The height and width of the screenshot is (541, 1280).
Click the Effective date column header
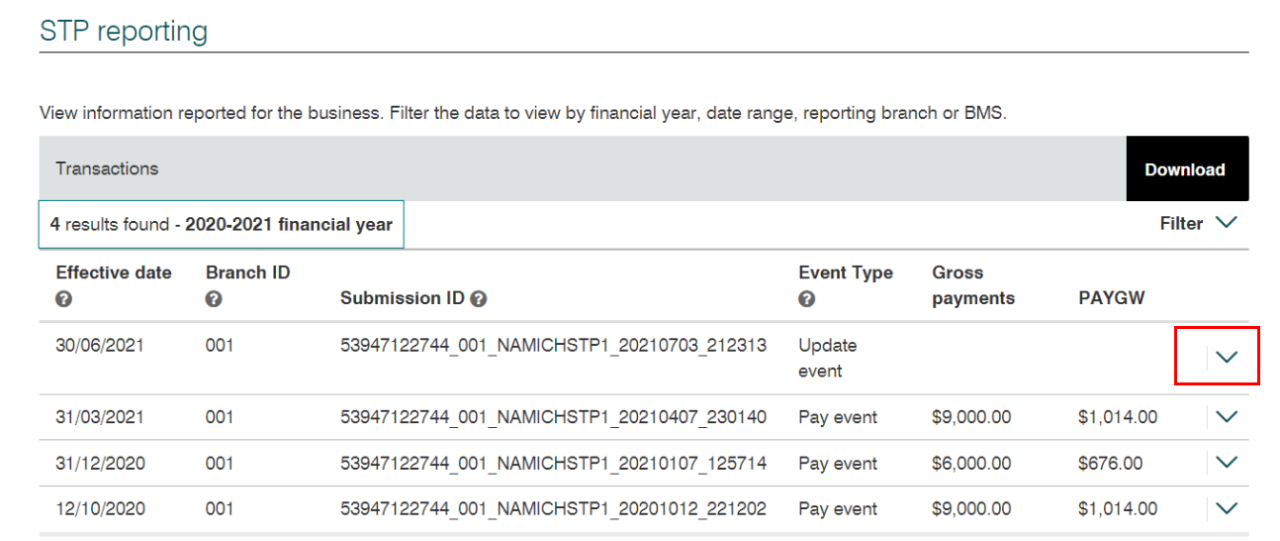[114, 272]
